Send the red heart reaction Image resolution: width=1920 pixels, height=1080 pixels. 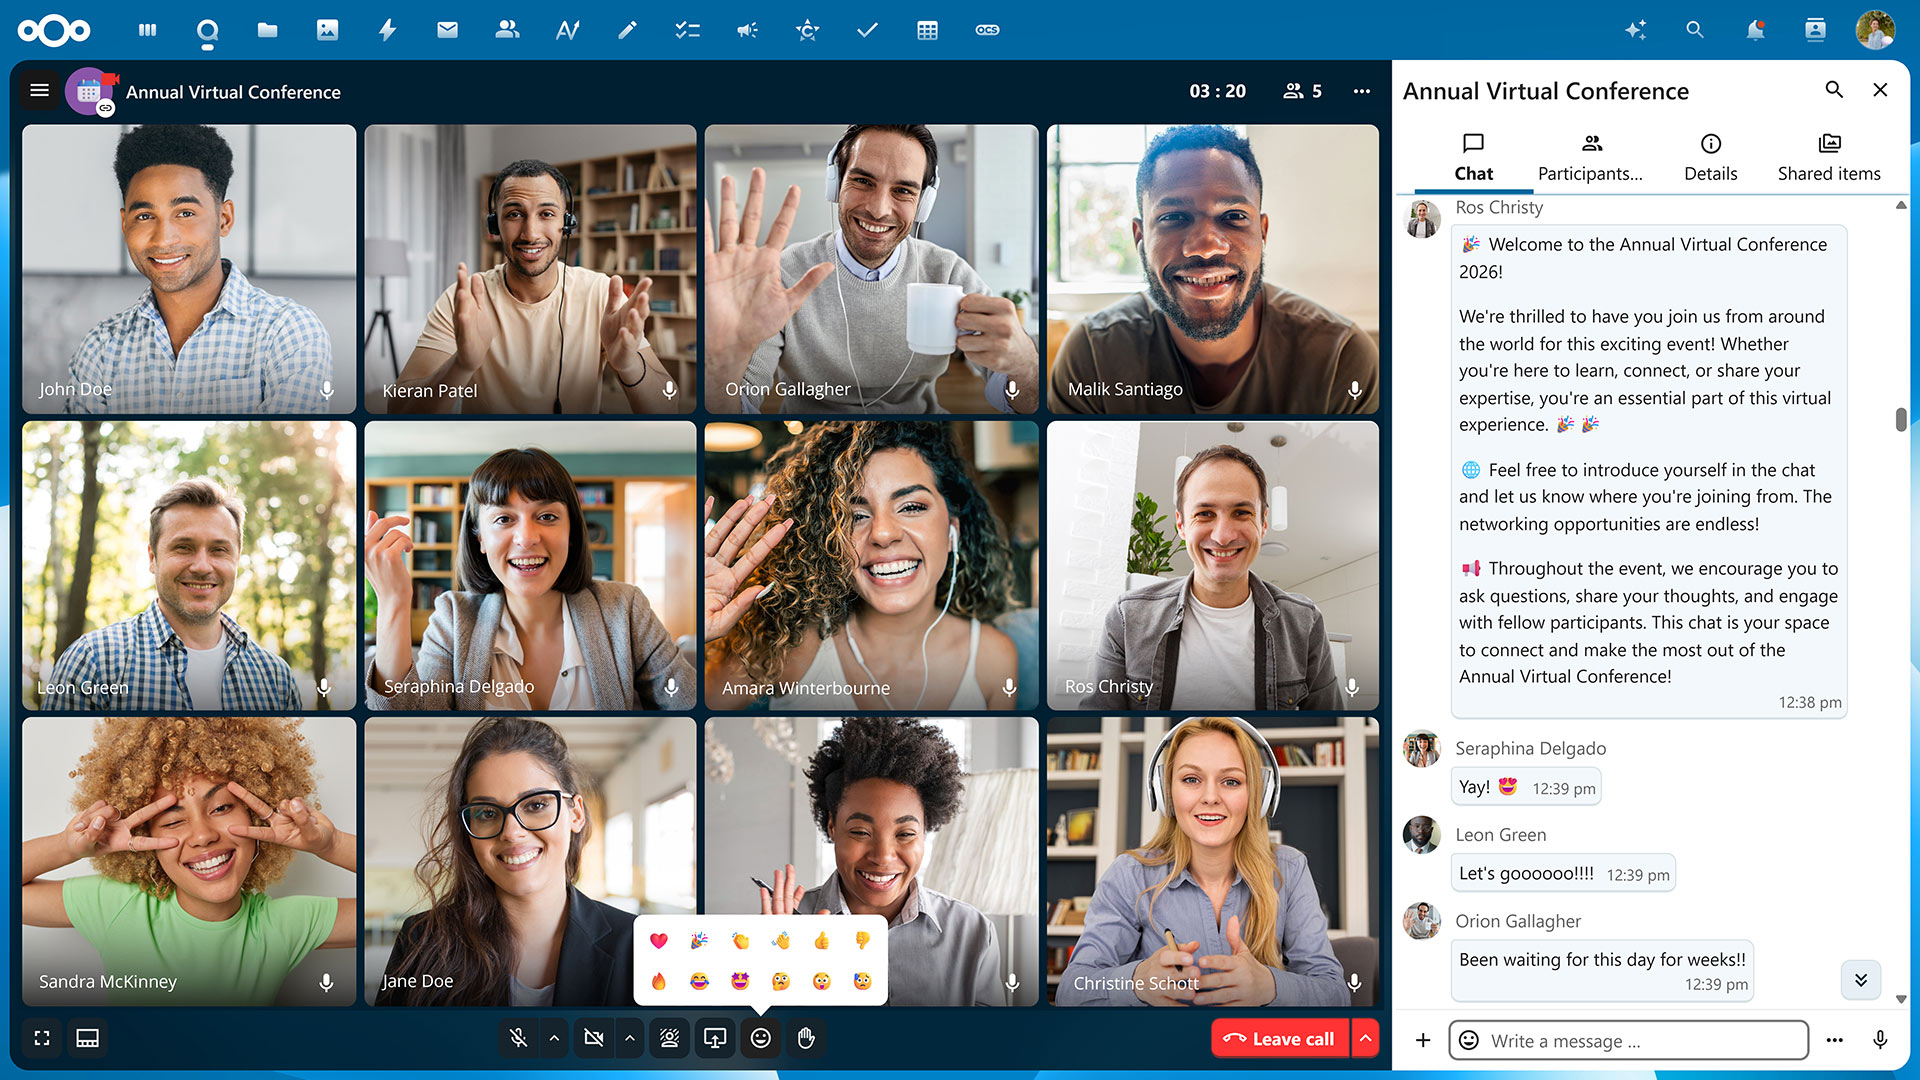point(659,940)
